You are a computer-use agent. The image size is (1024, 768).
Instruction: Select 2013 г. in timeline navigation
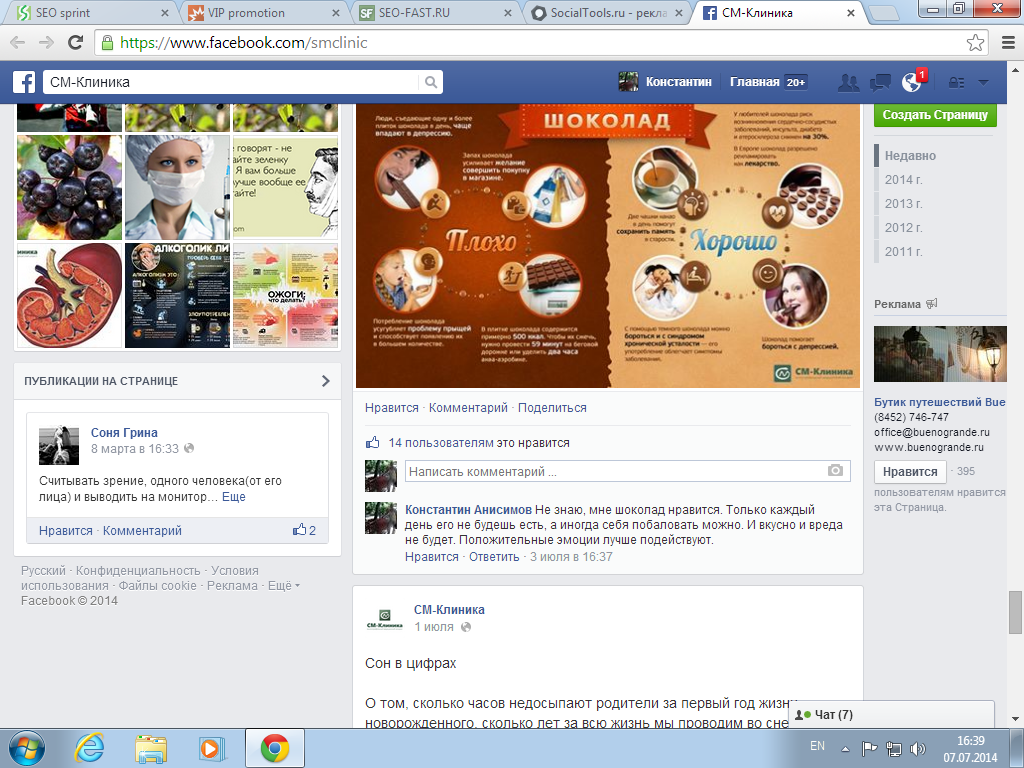pos(903,204)
